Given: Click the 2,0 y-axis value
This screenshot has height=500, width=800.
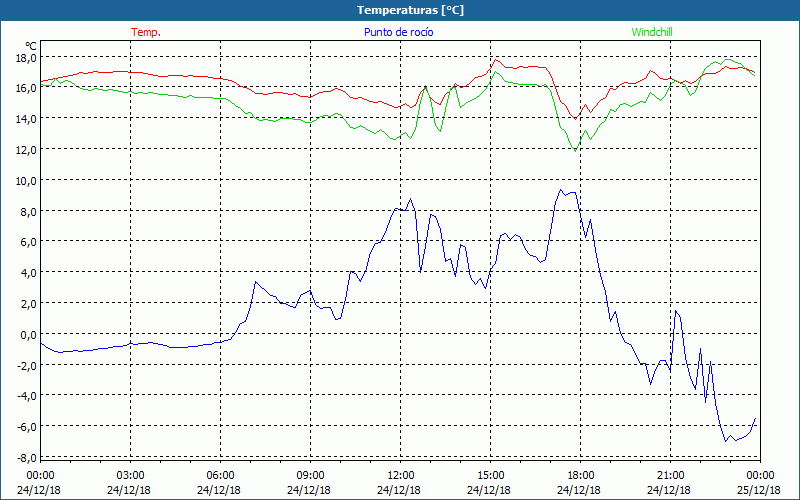Looking at the screenshot, I should tap(28, 304).
